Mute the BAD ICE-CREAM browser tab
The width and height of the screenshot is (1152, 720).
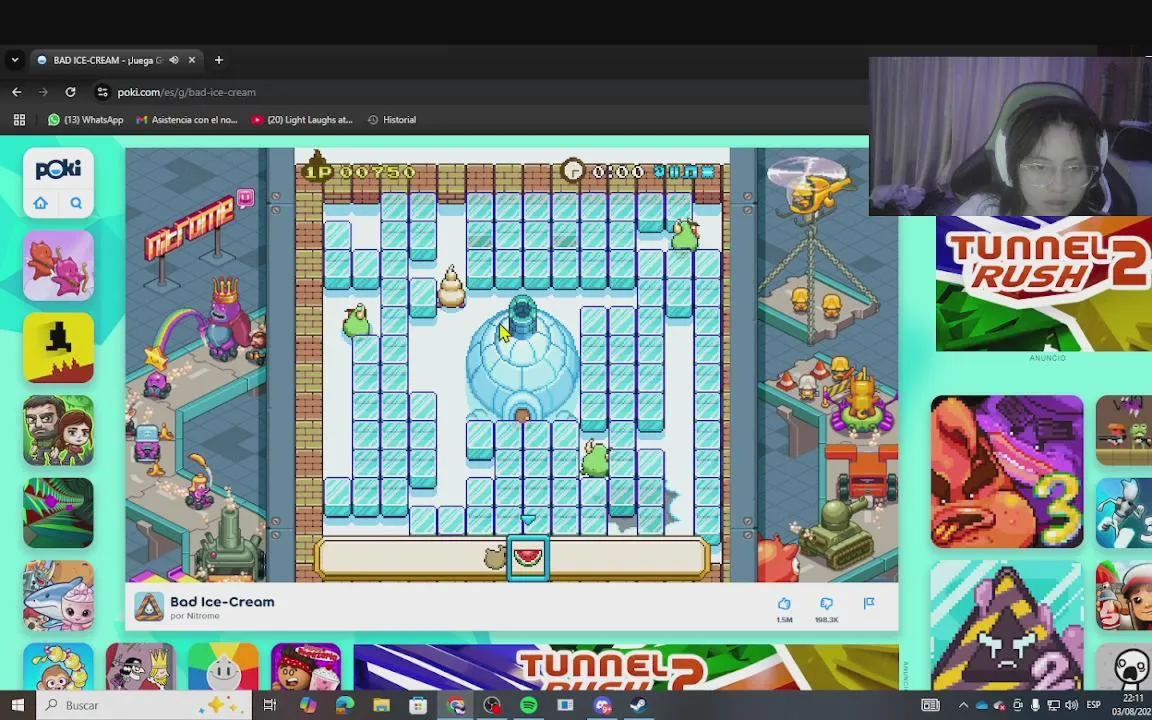point(174,60)
